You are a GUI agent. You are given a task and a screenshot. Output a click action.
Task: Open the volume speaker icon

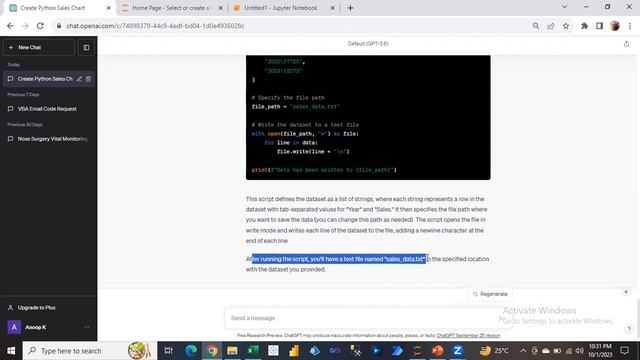(580, 351)
